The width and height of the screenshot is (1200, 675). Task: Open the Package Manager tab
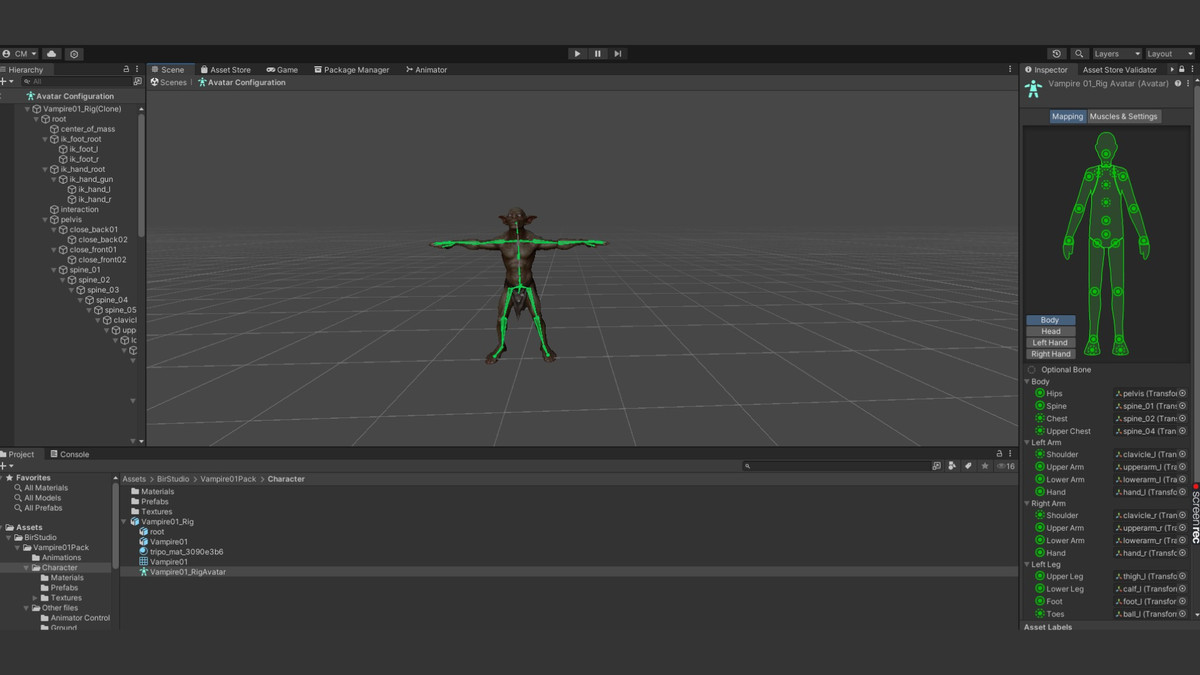click(351, 70)
